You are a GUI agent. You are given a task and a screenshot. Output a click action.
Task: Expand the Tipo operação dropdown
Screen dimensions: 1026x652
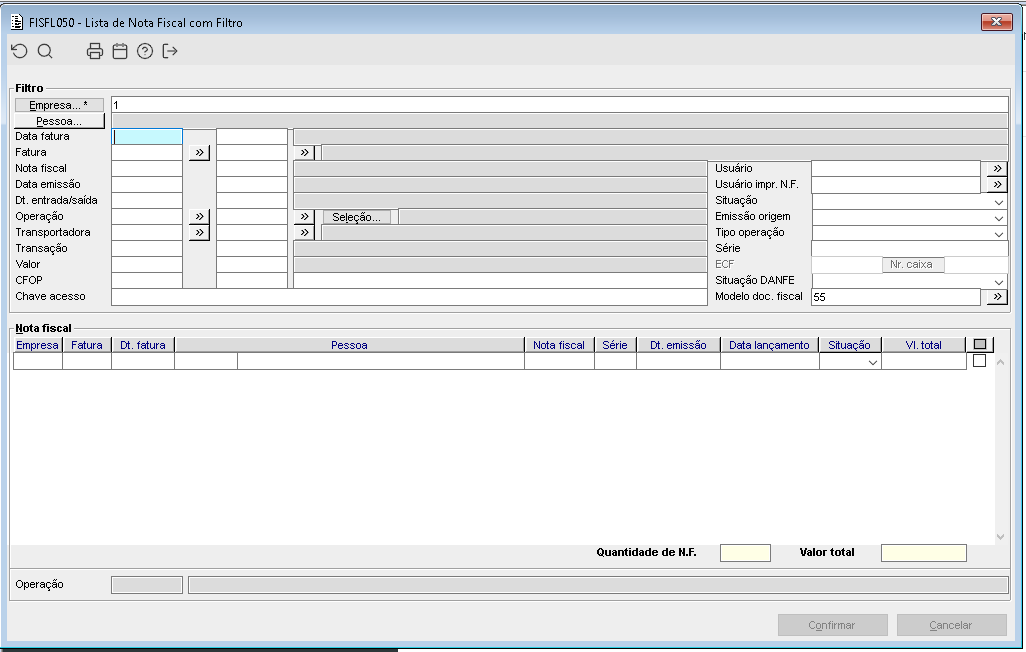click(999, 234)
